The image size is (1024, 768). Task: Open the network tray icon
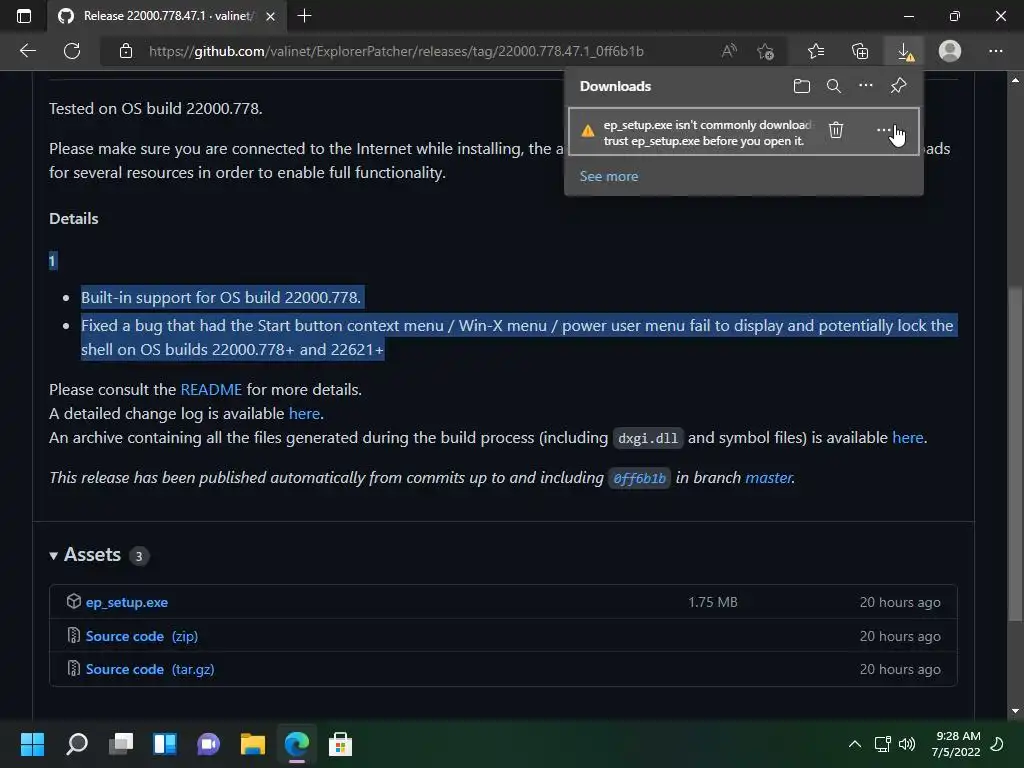click(x=883, y=744)
